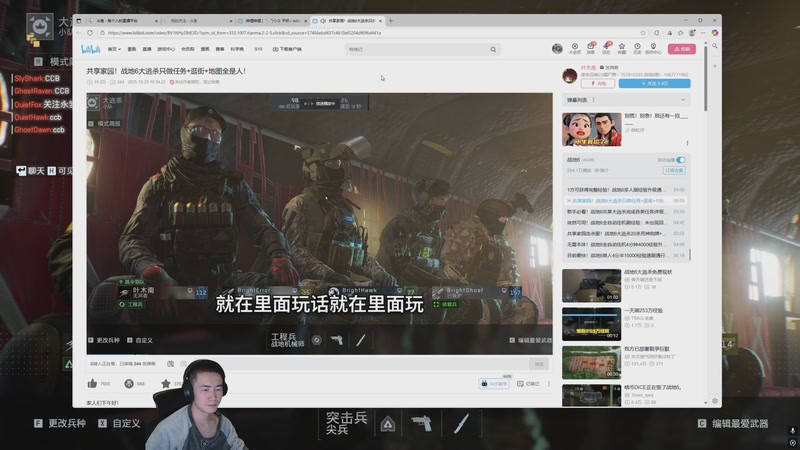Screen dimensions: 800x450
Task: Click the page vertical scrollbar
Action: [706, 77]
